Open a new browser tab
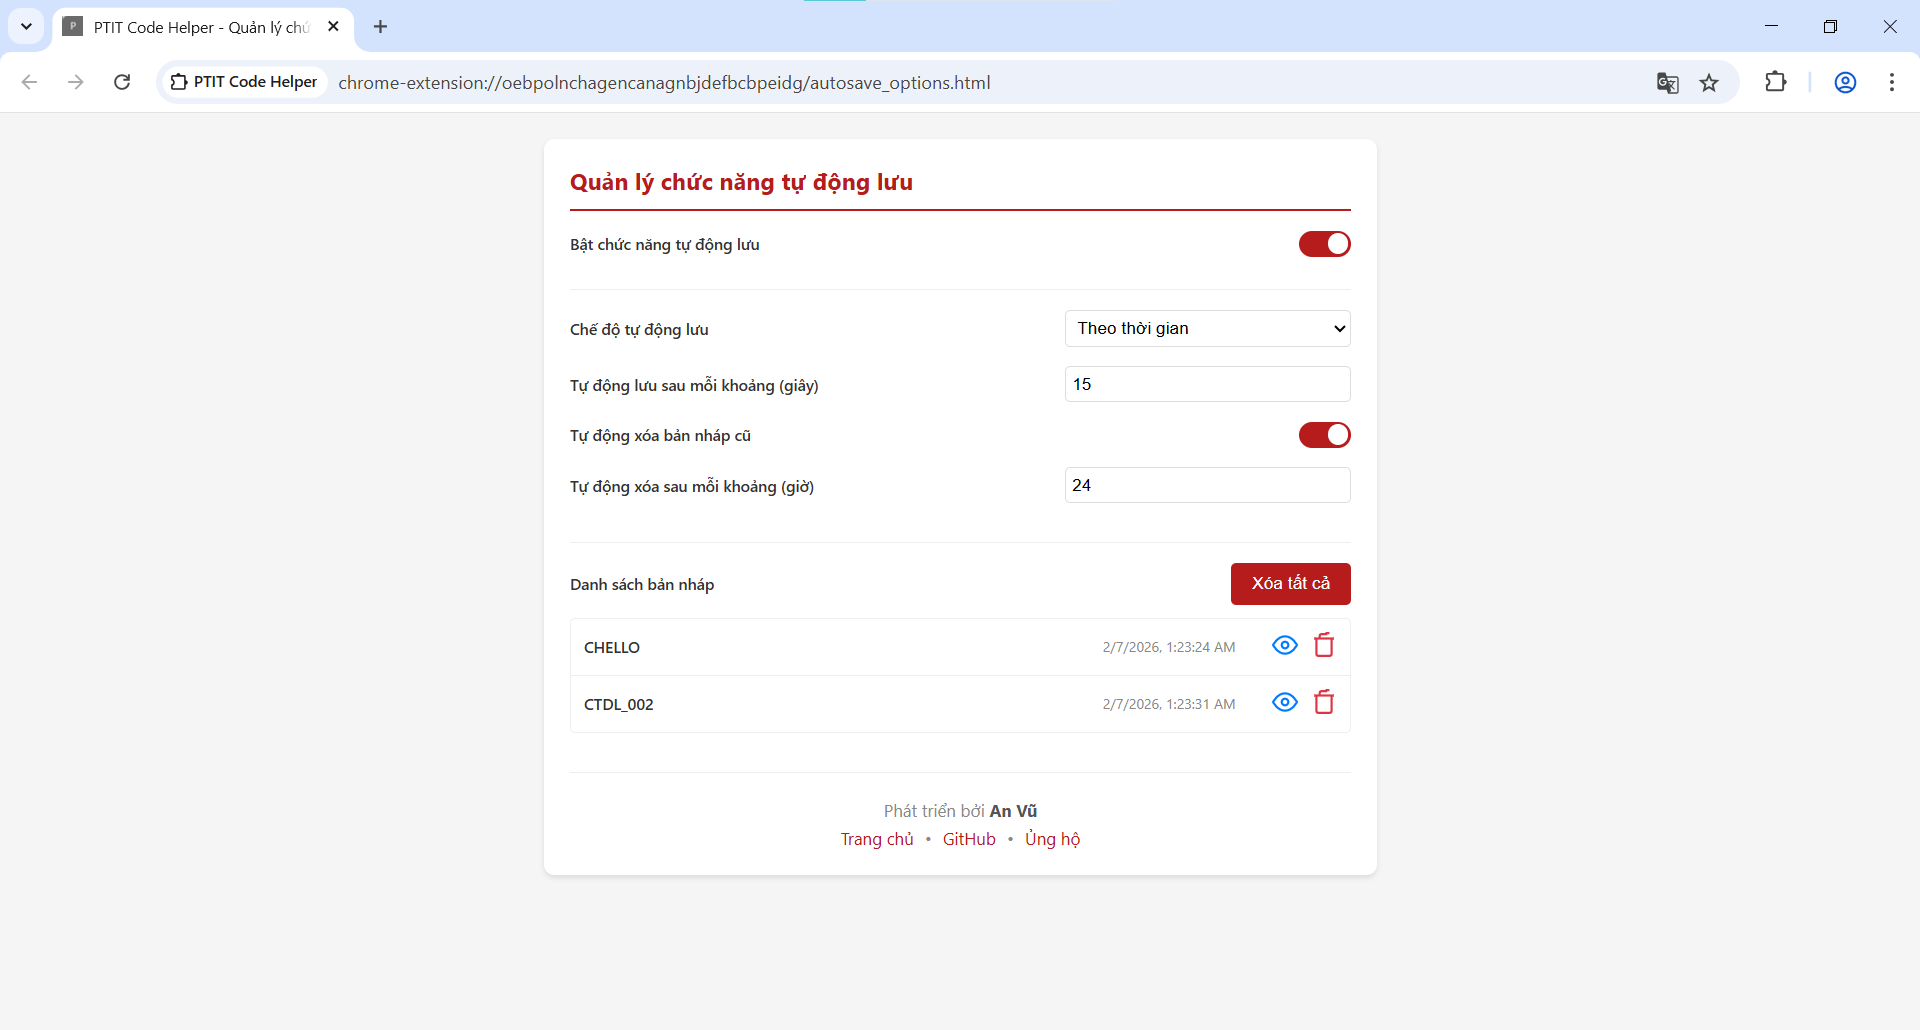Screen dimensions: 1920x1030 380,27
